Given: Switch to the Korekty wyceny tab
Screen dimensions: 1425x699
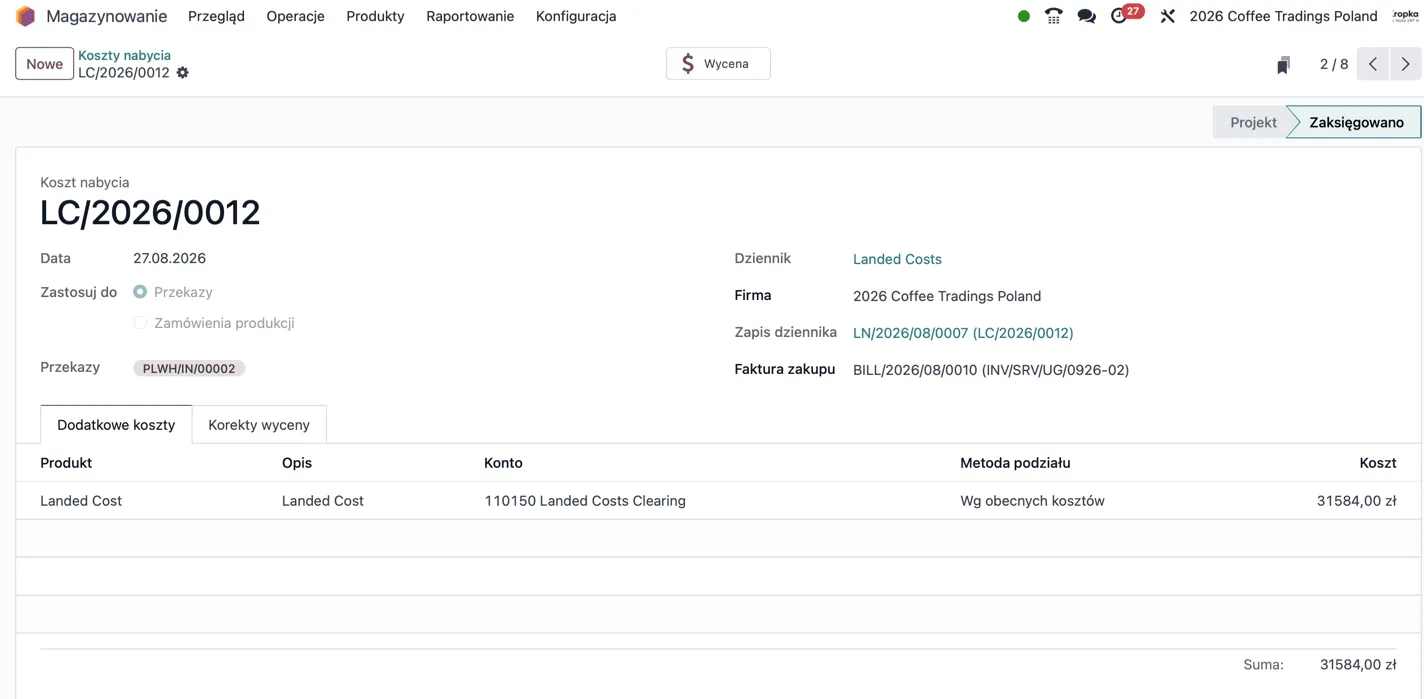Looking at the screenshot, I should [x=259, y=425].
